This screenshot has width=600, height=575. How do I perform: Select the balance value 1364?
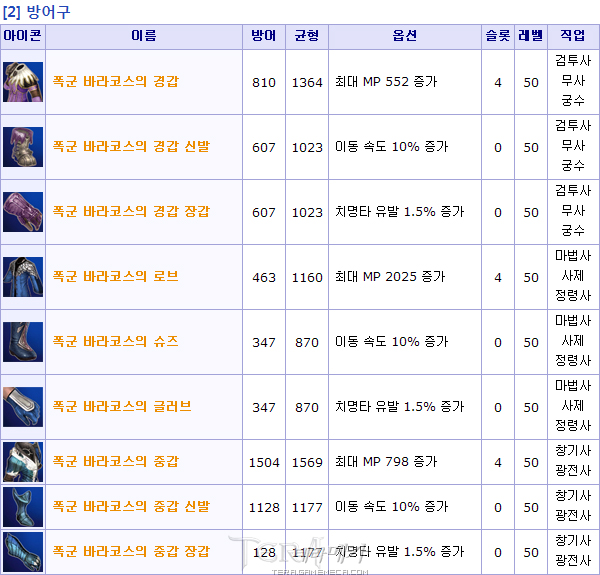click(307, 83)
